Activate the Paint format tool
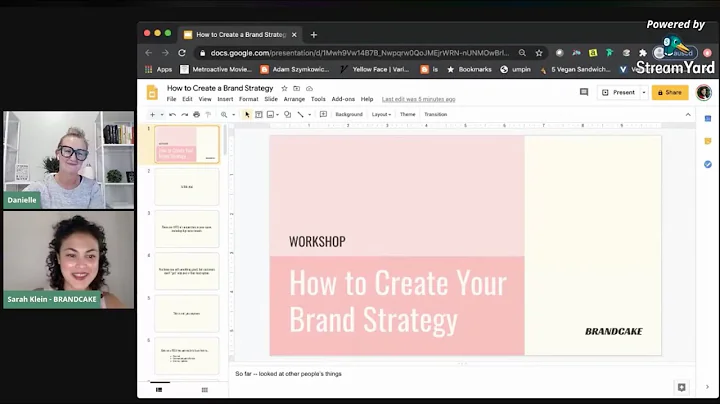This screenshot has width=720, height=404. [208, 114]
